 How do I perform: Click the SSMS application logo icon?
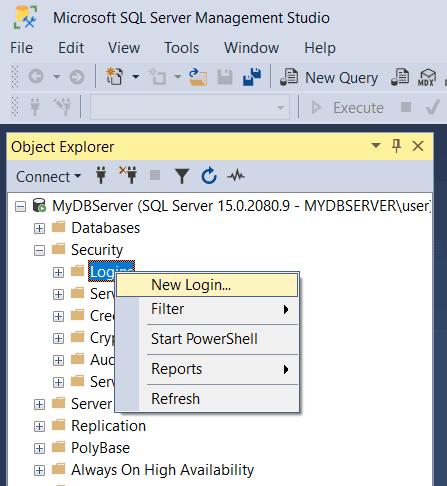tap(25, 18)
